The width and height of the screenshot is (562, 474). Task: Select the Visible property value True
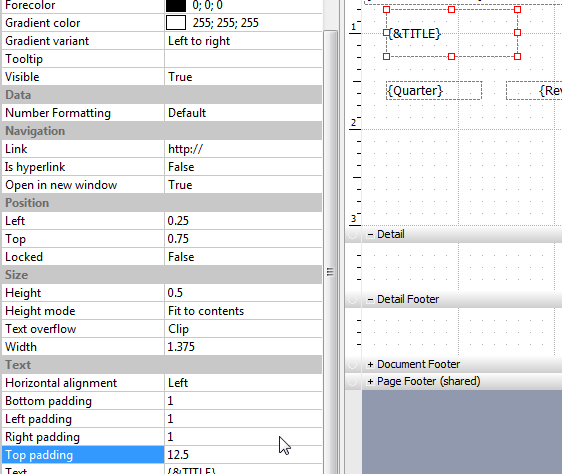pyautogui.click(x=243, y=77)
